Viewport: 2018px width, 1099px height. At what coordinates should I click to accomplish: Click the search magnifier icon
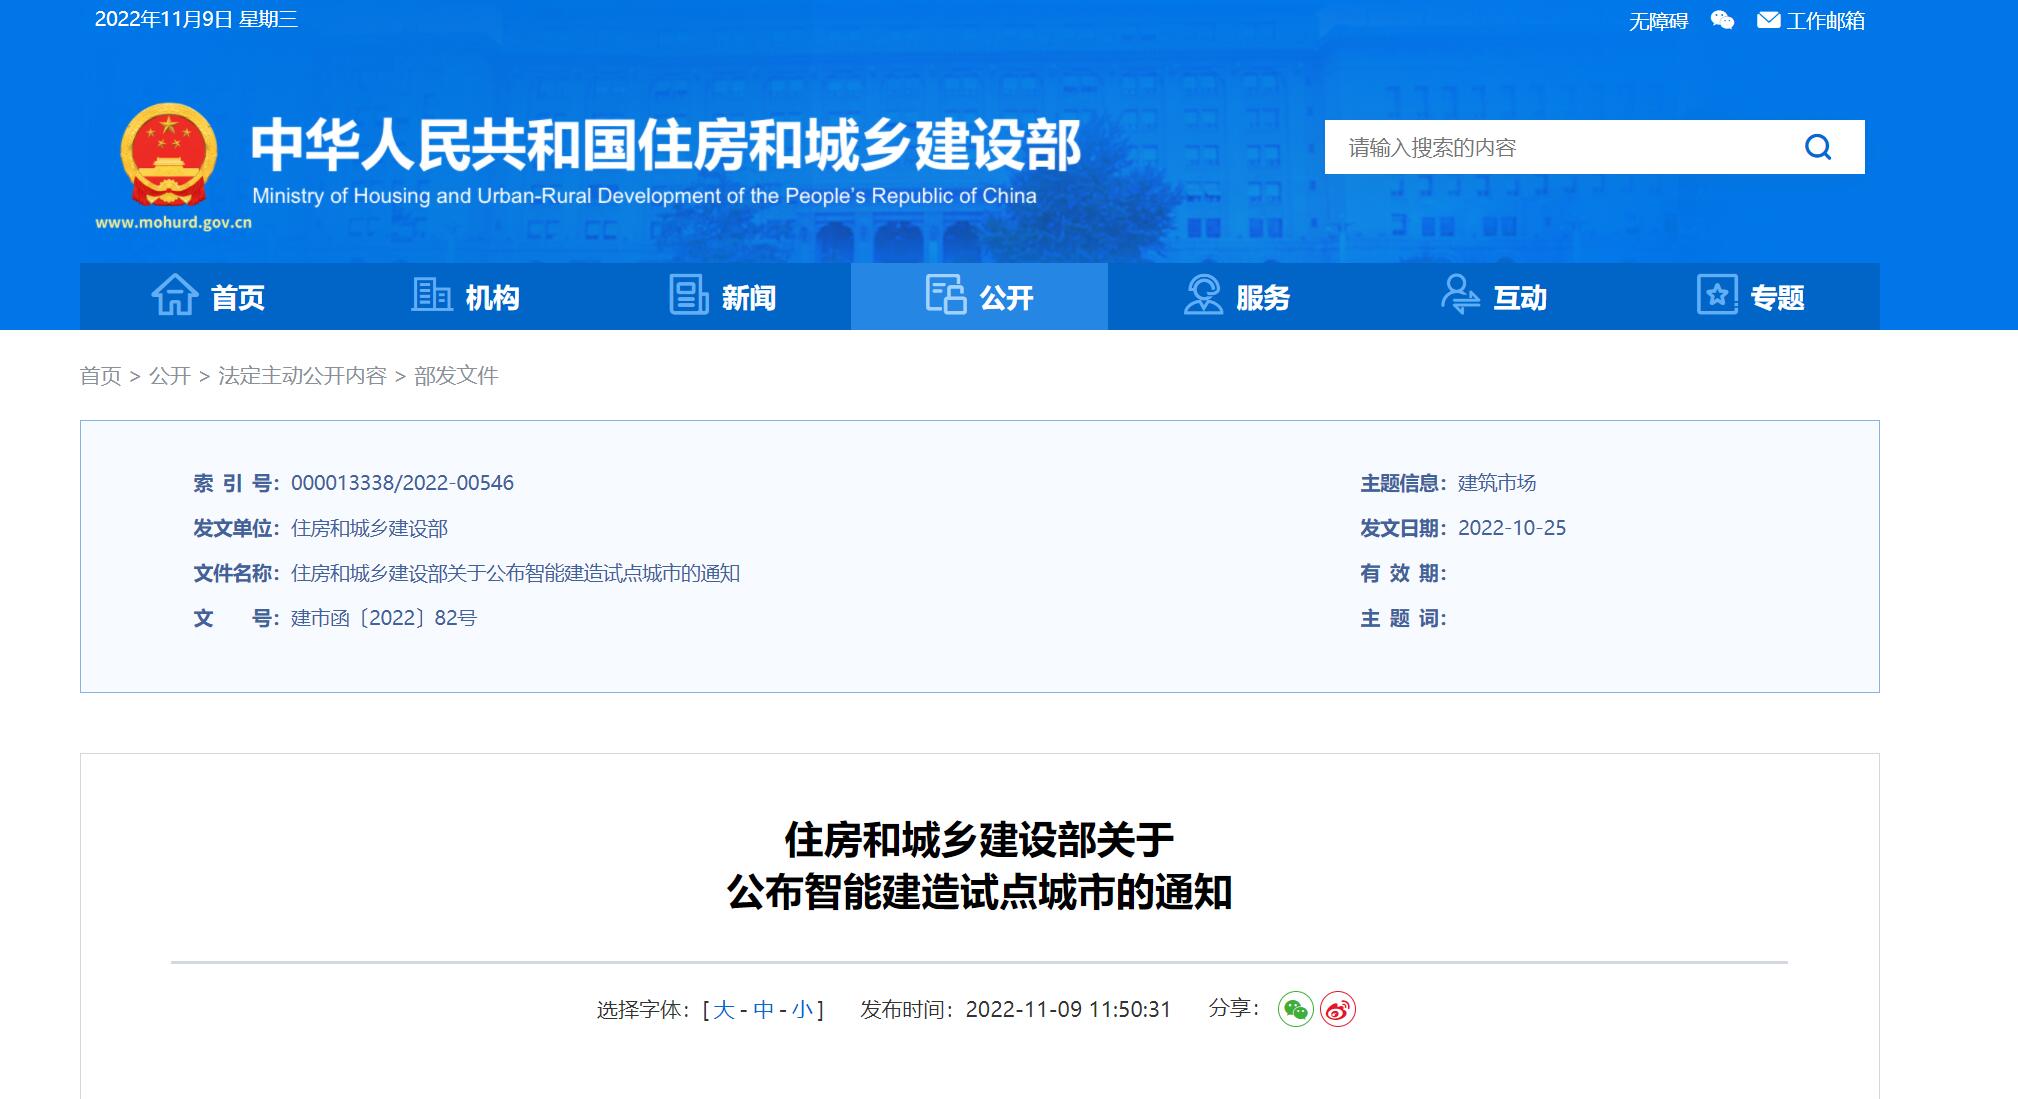click(1817, 148)
